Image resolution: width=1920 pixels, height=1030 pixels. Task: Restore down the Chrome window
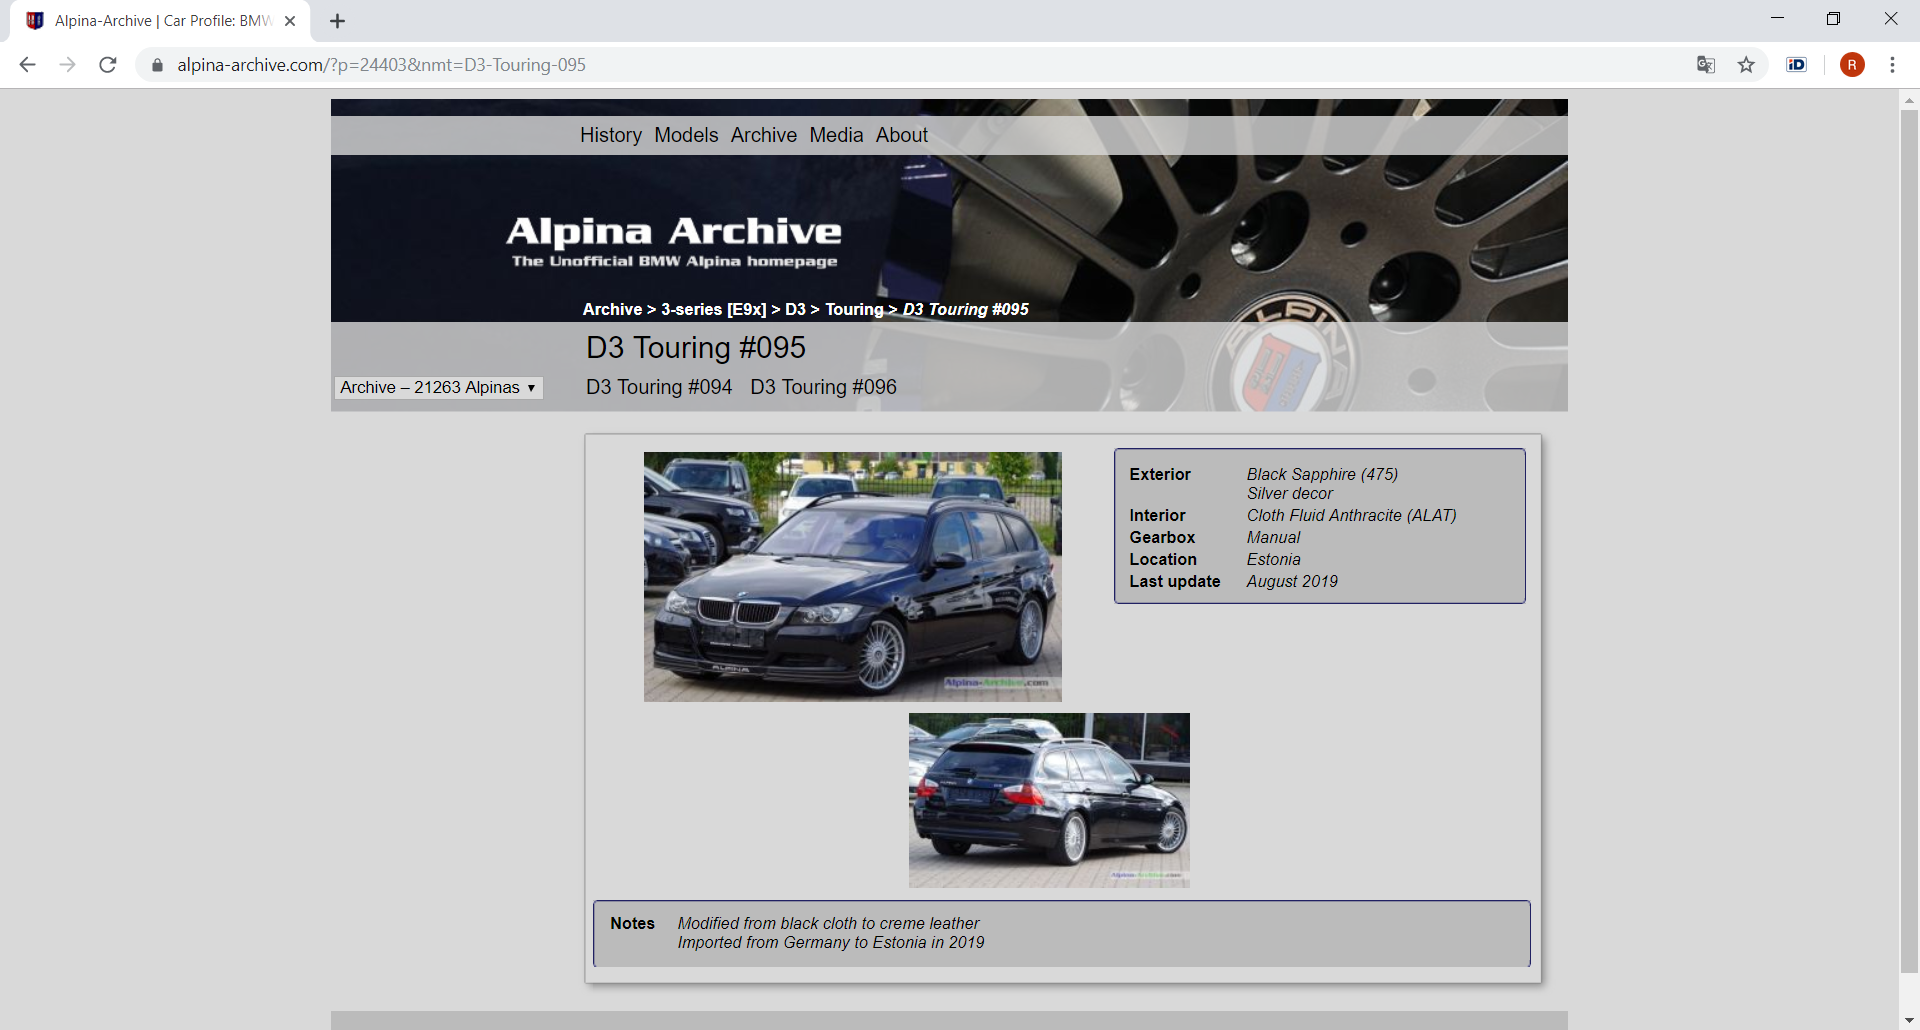coord(1833,18)
